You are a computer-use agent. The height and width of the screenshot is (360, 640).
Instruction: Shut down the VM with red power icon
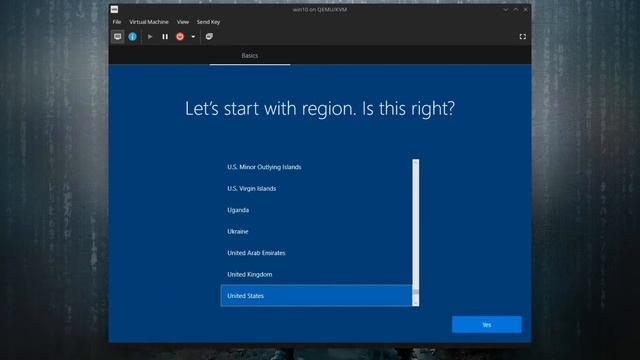(180, 37)
